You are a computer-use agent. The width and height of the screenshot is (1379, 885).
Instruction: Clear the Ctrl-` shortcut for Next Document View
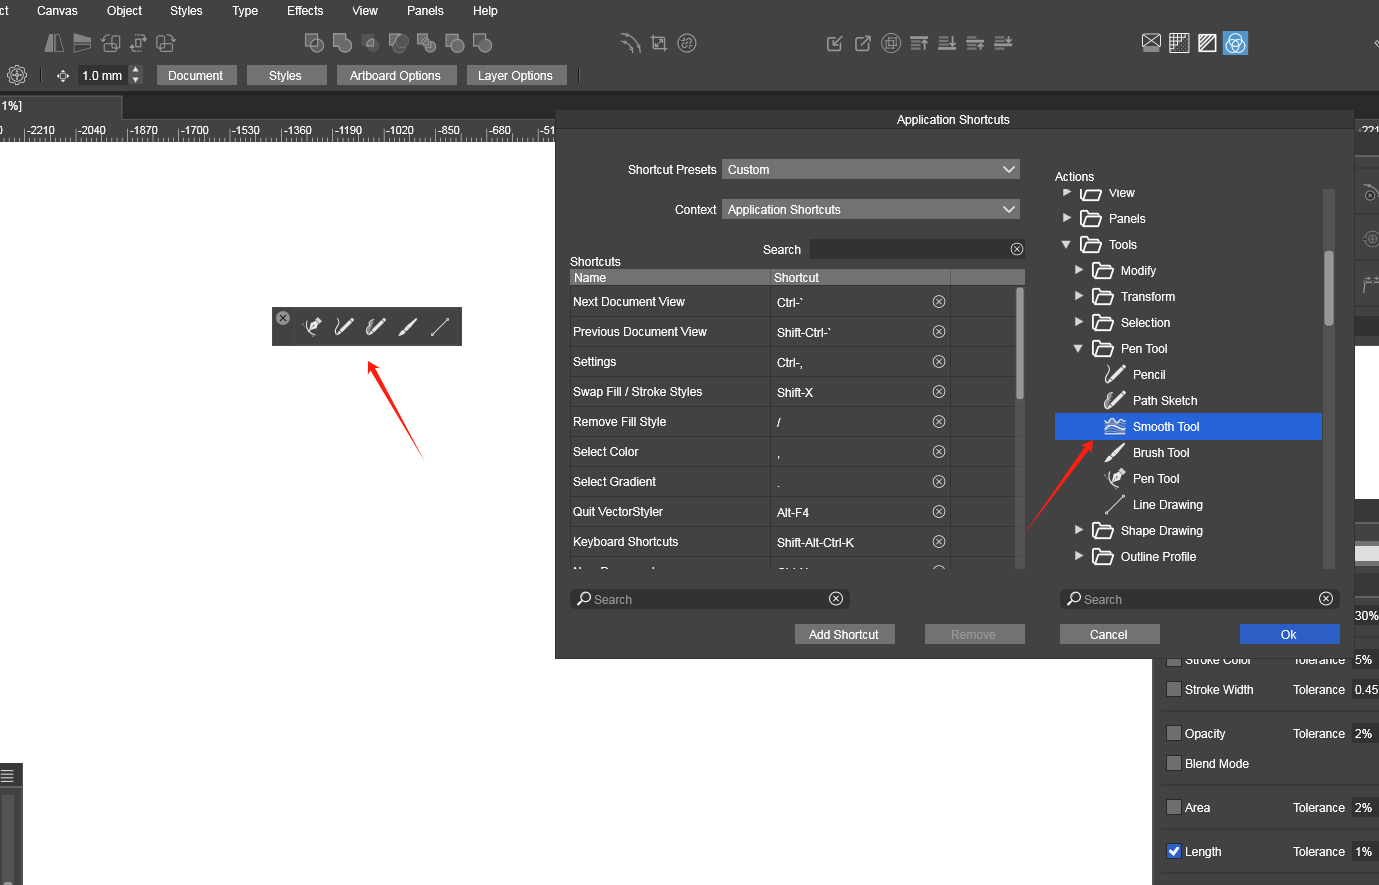[x=938, y=302]
